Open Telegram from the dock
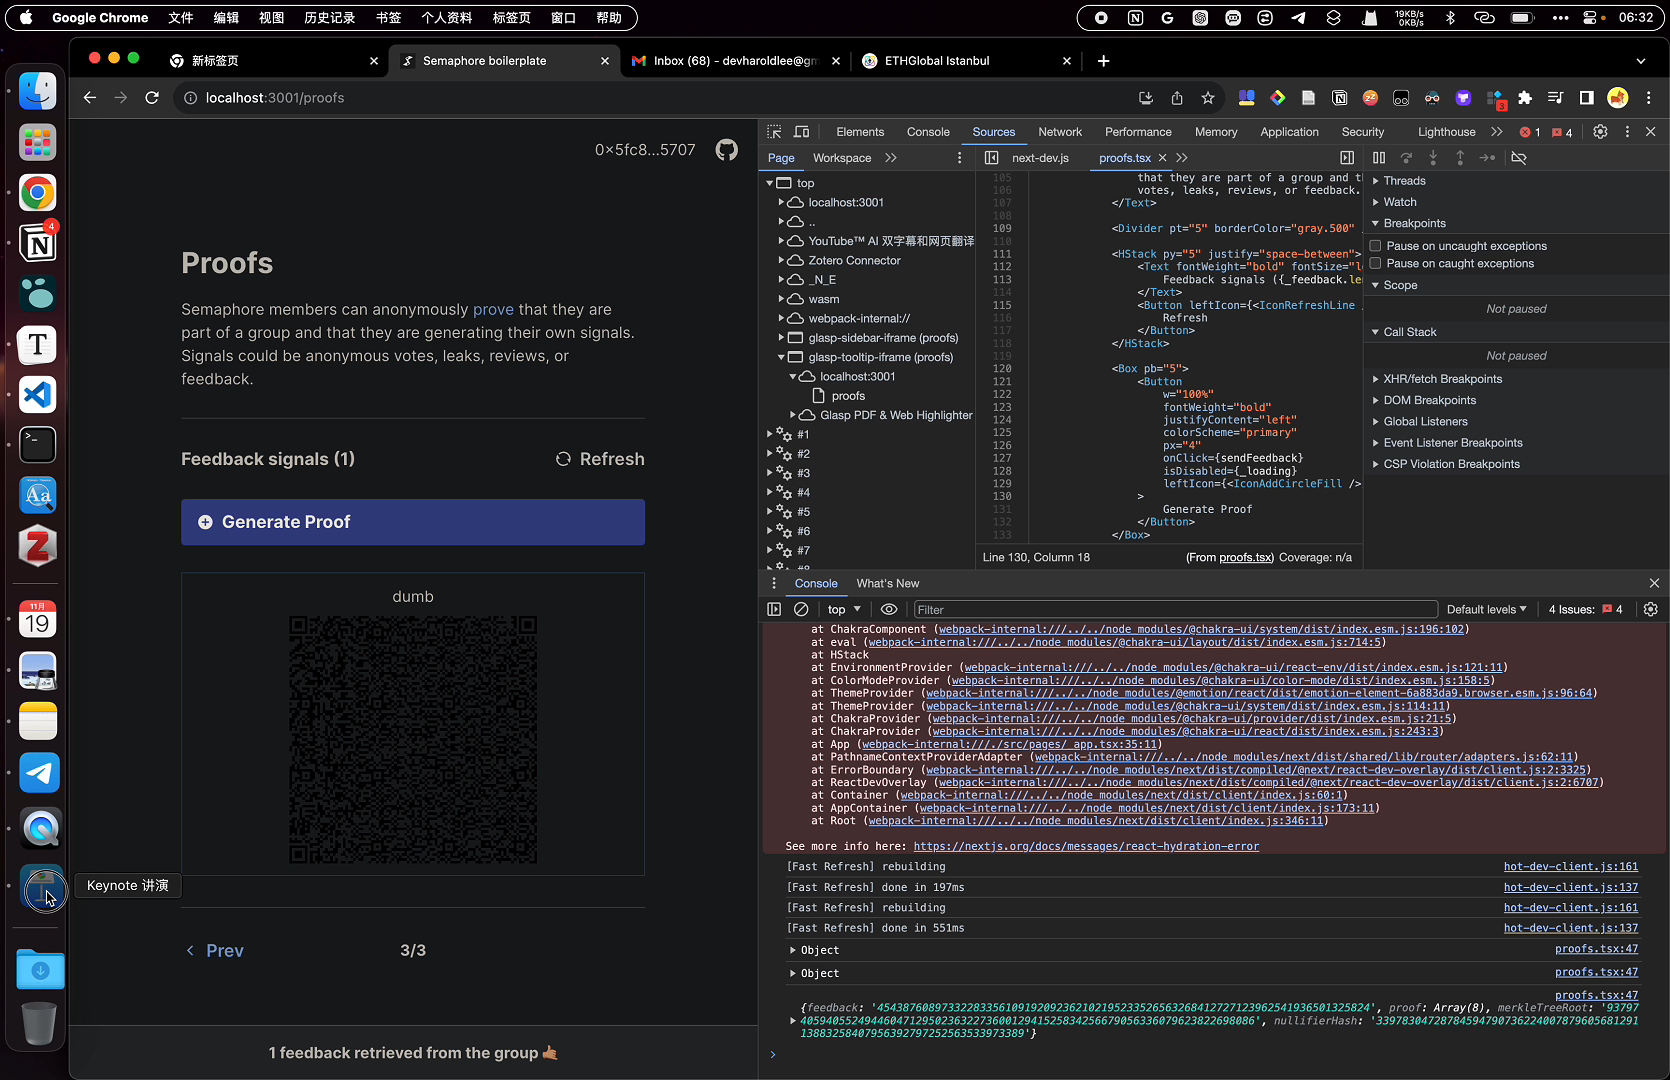Screen dimensions: 1670x1080 [39, 772]
